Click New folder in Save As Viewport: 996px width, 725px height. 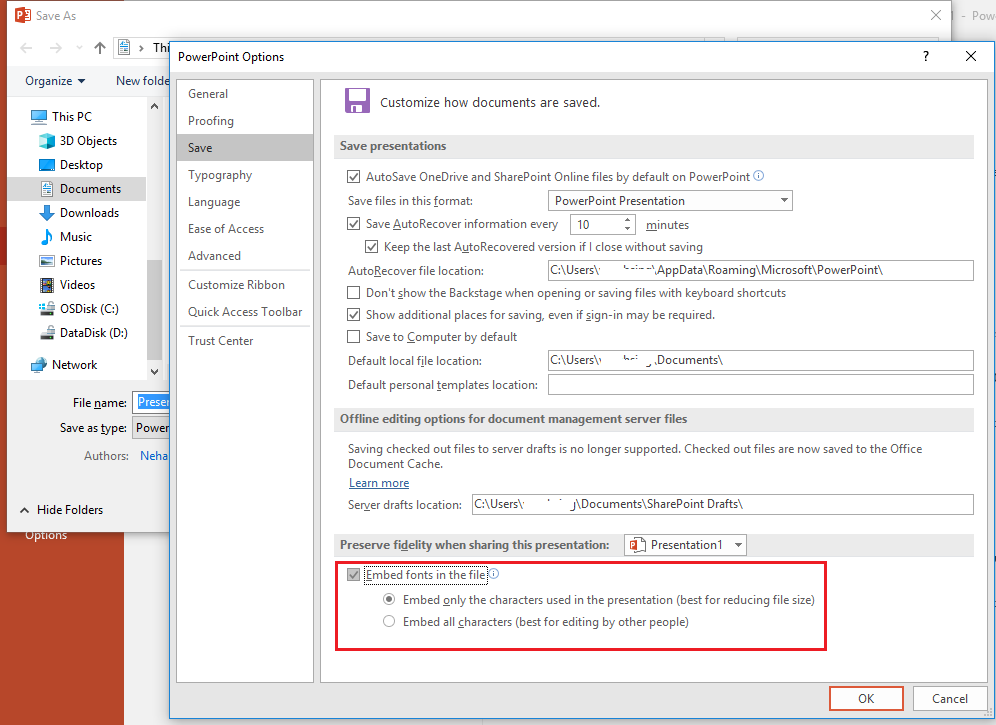click(x=142, y=81)
